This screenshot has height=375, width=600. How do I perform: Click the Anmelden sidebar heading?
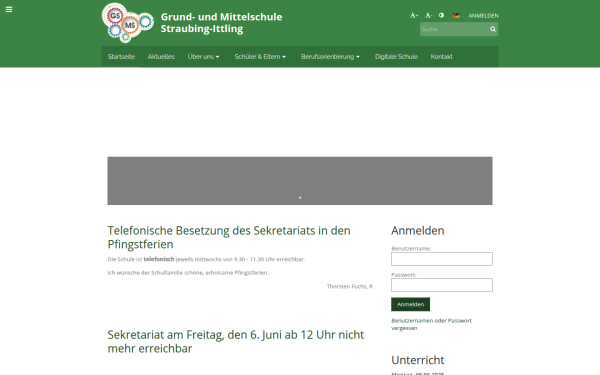coord(417,230)
